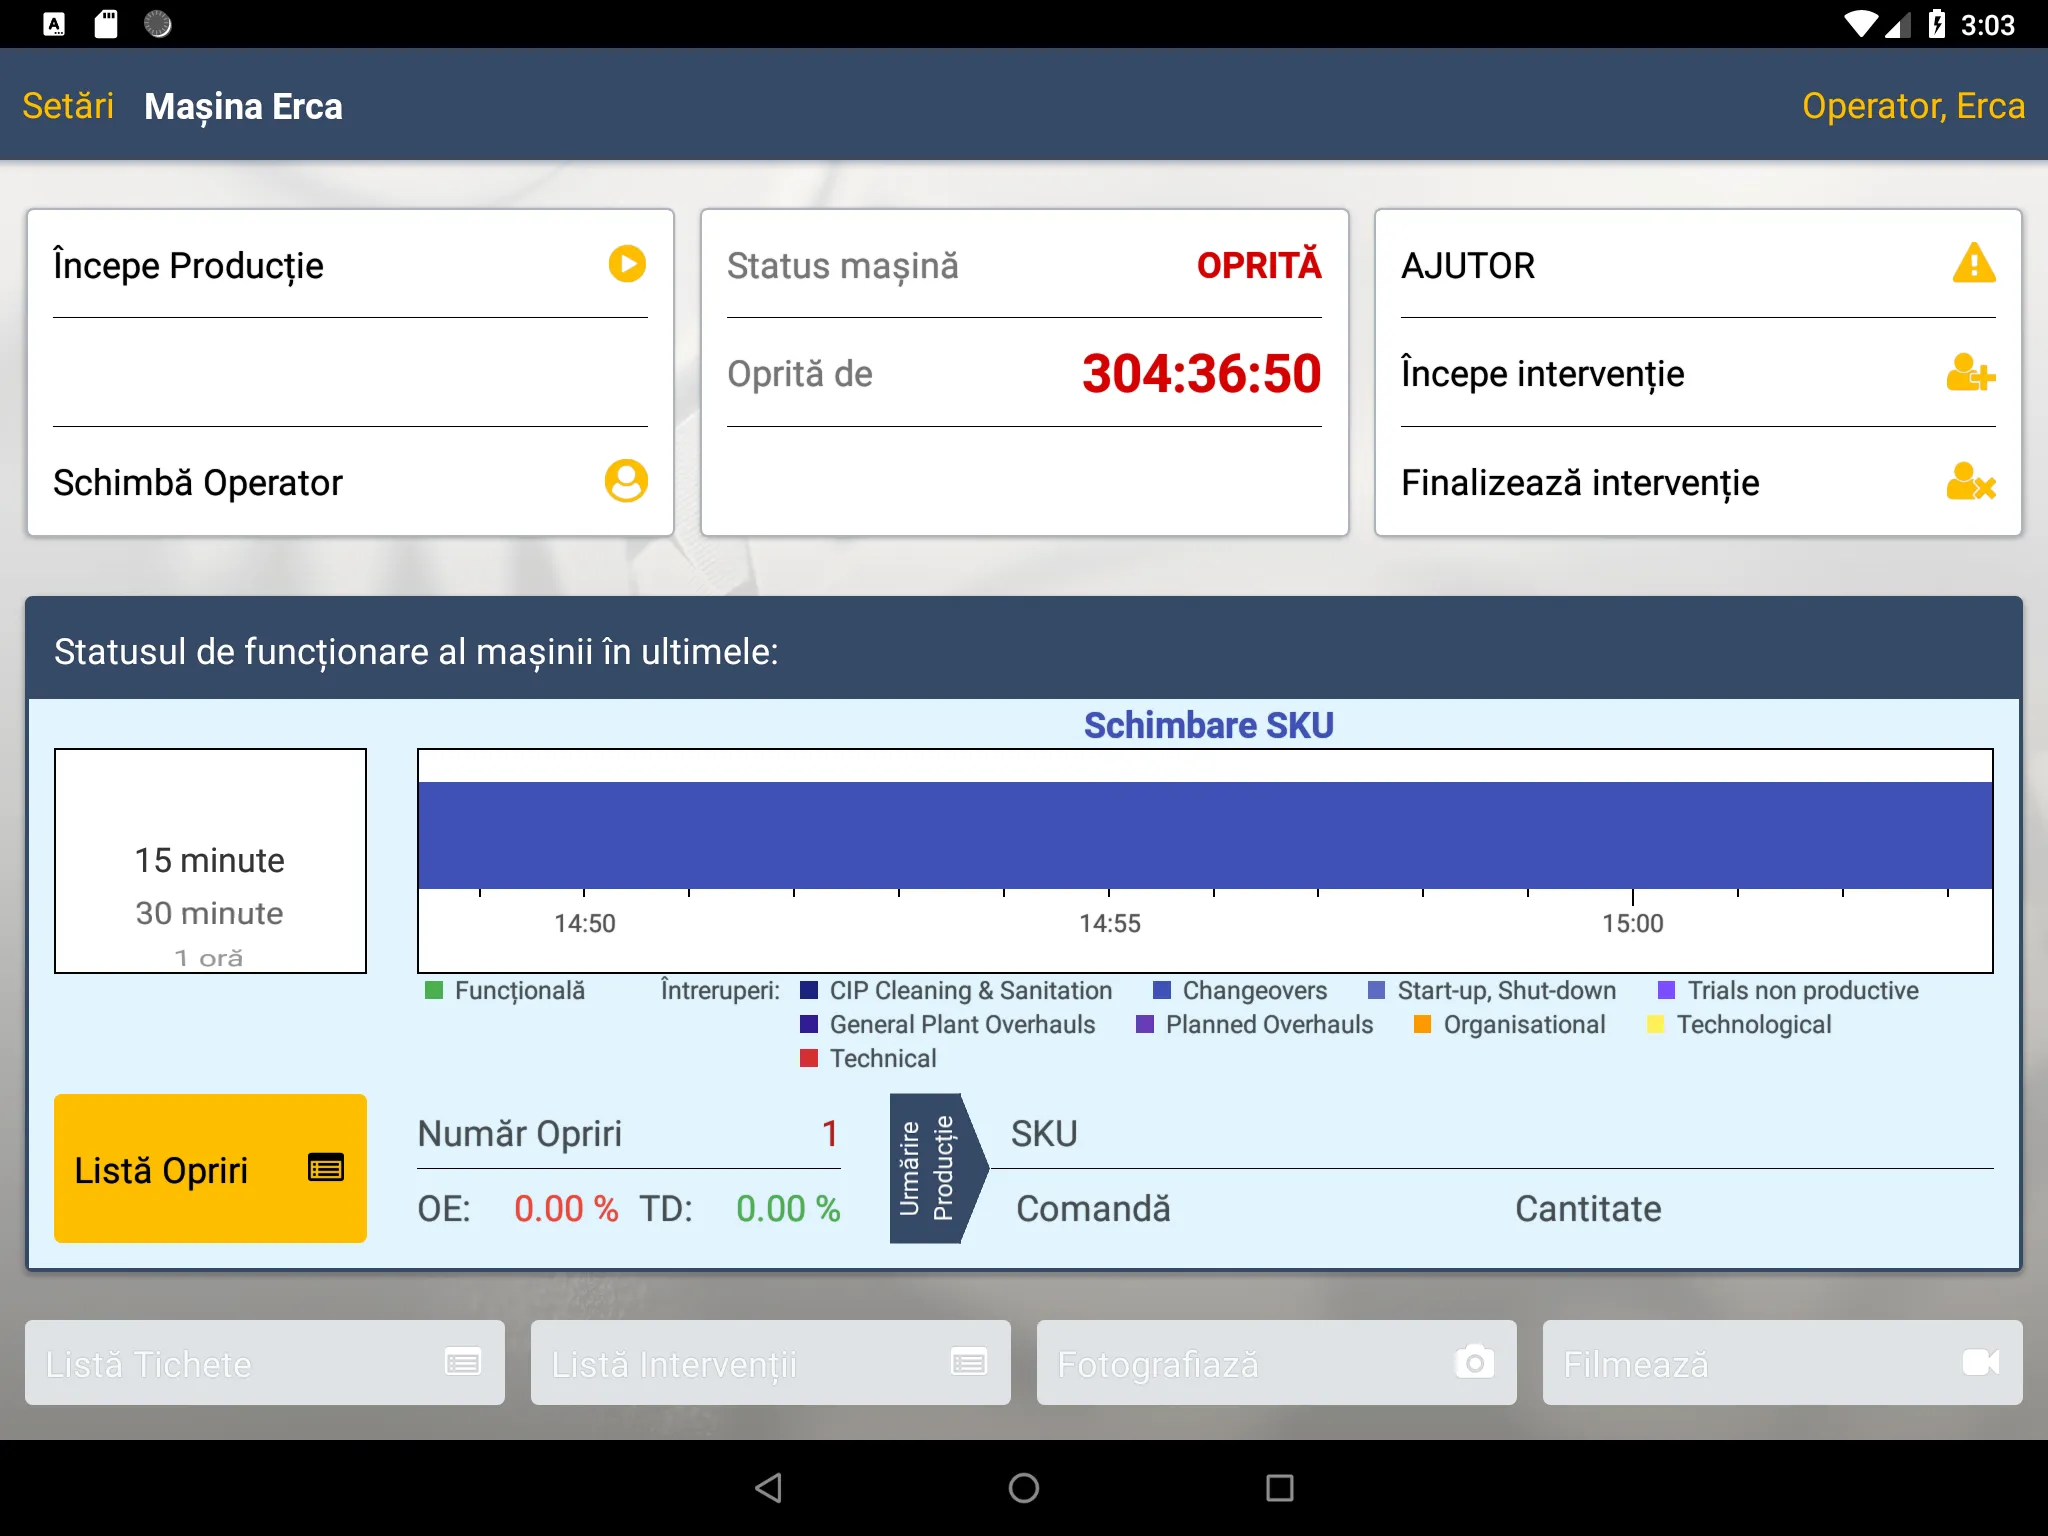Tap the battery status icon
This screenshot has height=1536, width=2048.
(1937, 24)
